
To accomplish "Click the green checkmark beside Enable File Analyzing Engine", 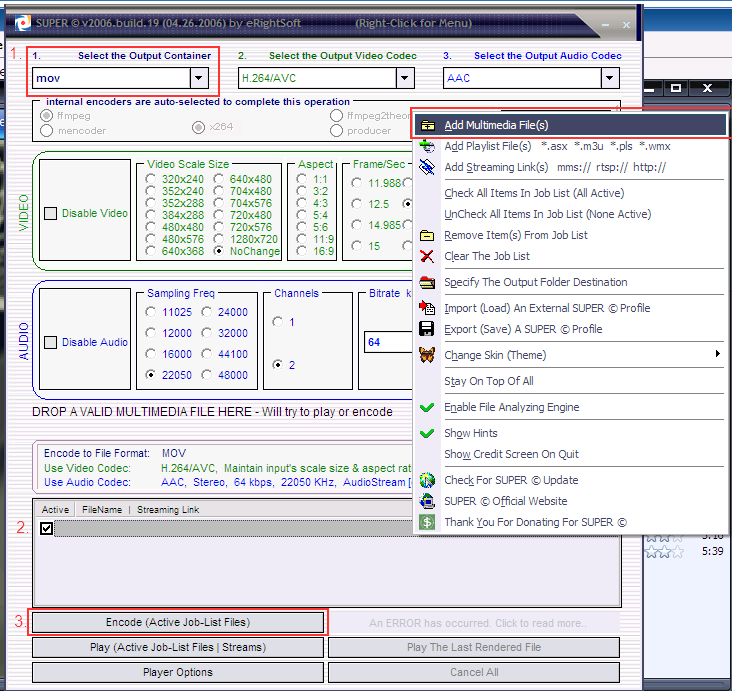I will 427,407.
